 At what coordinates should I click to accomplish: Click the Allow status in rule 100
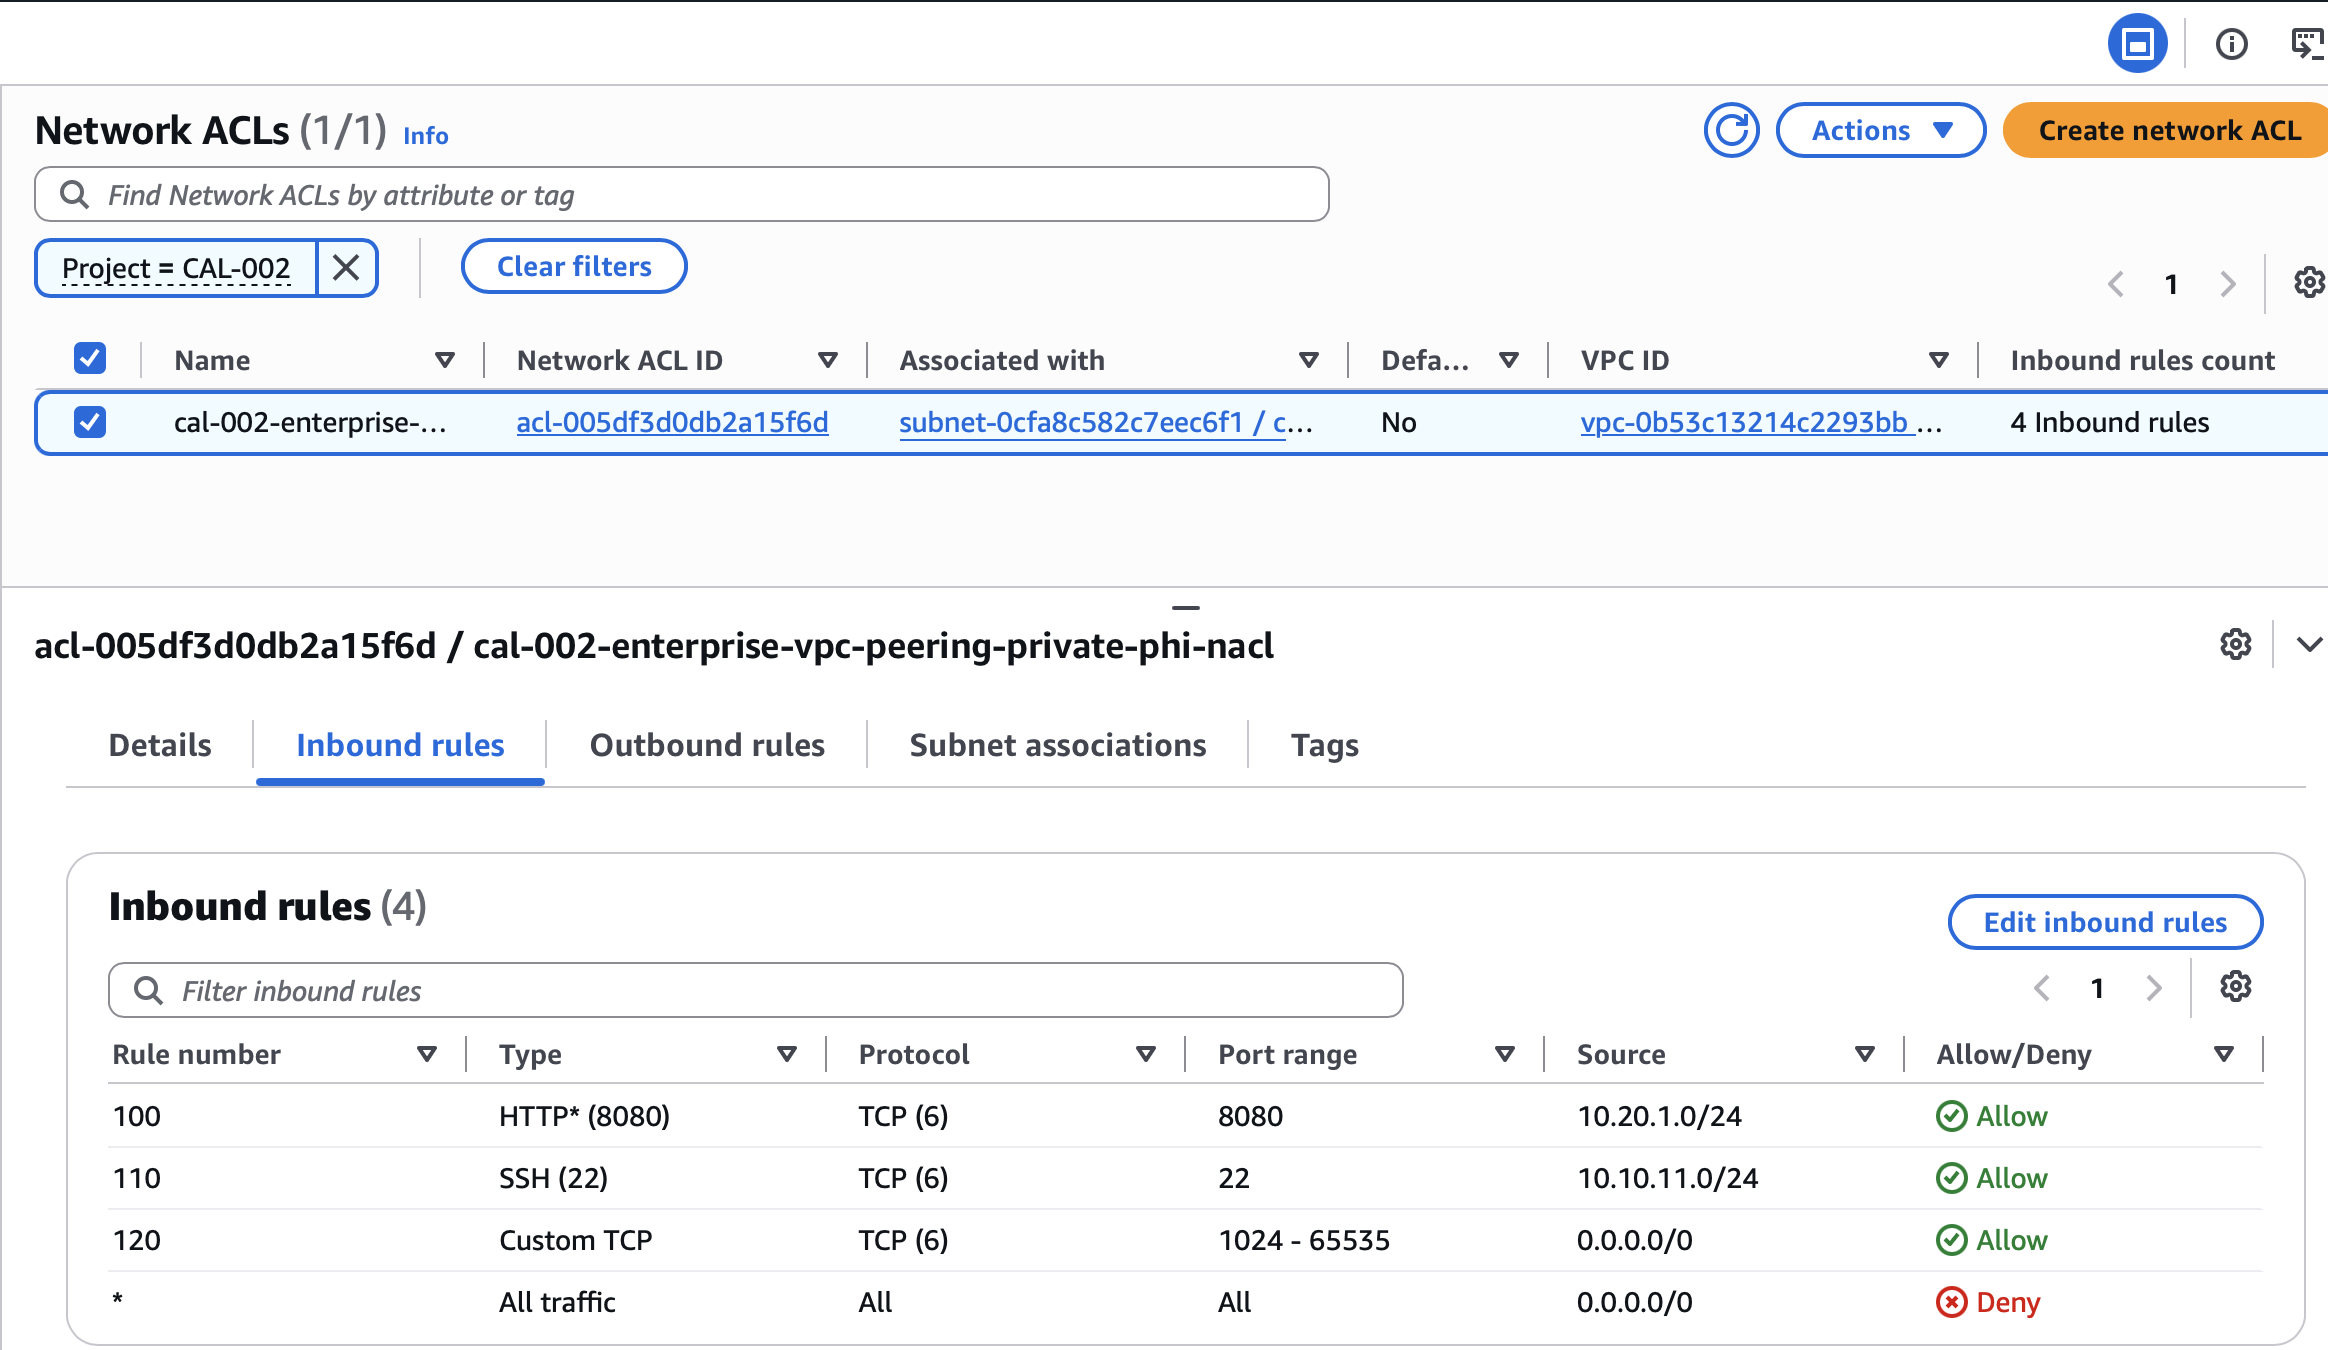[x=1992, y=1116]
